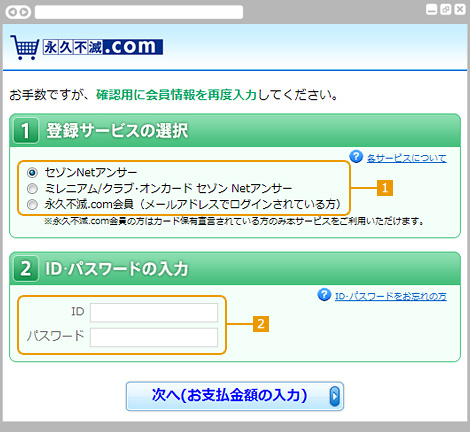Click the help icon beside ID・パスワードをお忘れの方
The height and width of the screenshot is (432, 470).
[324, 295]
